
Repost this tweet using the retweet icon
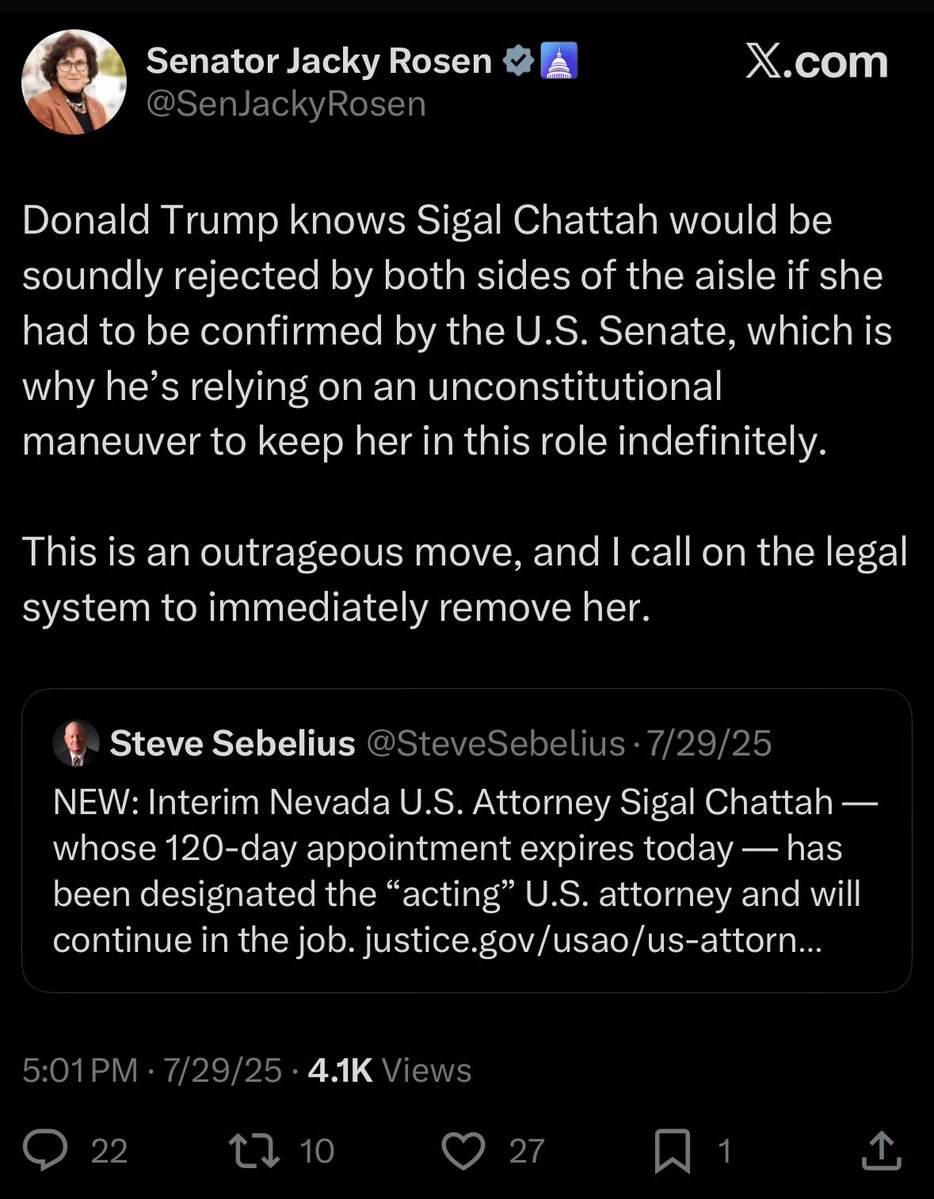pos(249,1150)
